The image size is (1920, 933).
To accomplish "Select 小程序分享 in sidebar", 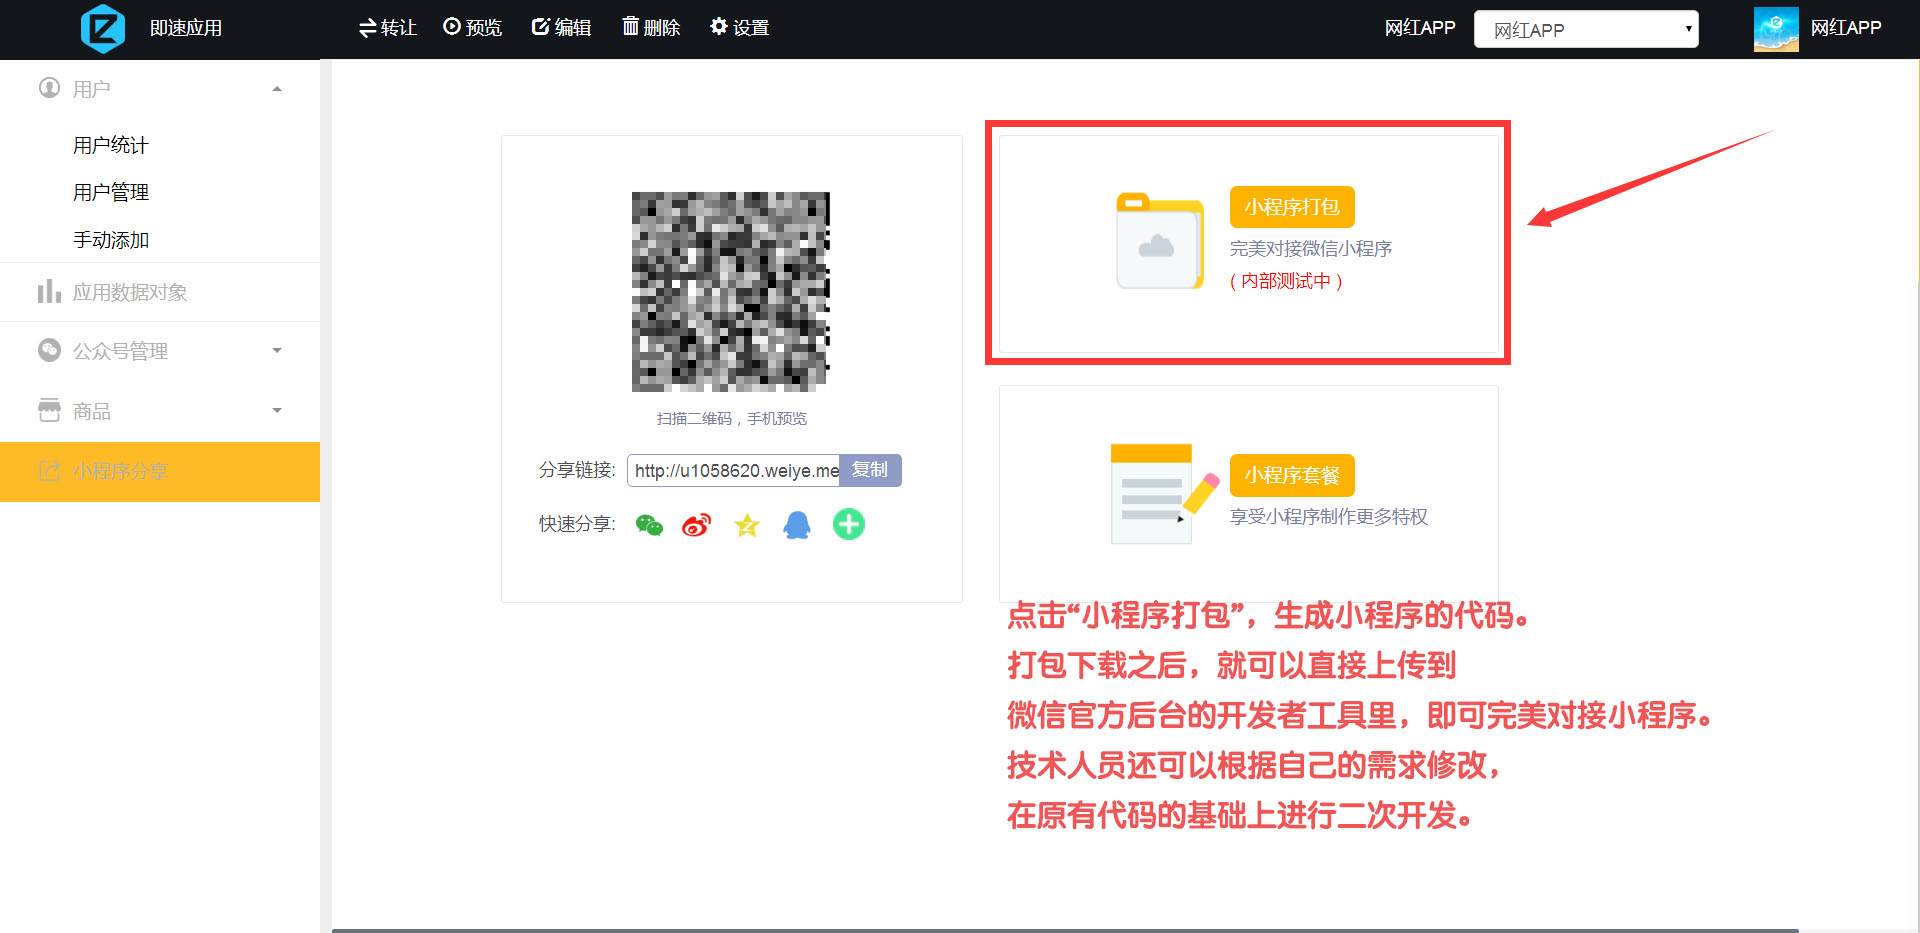I will click(x=160, y=471).
